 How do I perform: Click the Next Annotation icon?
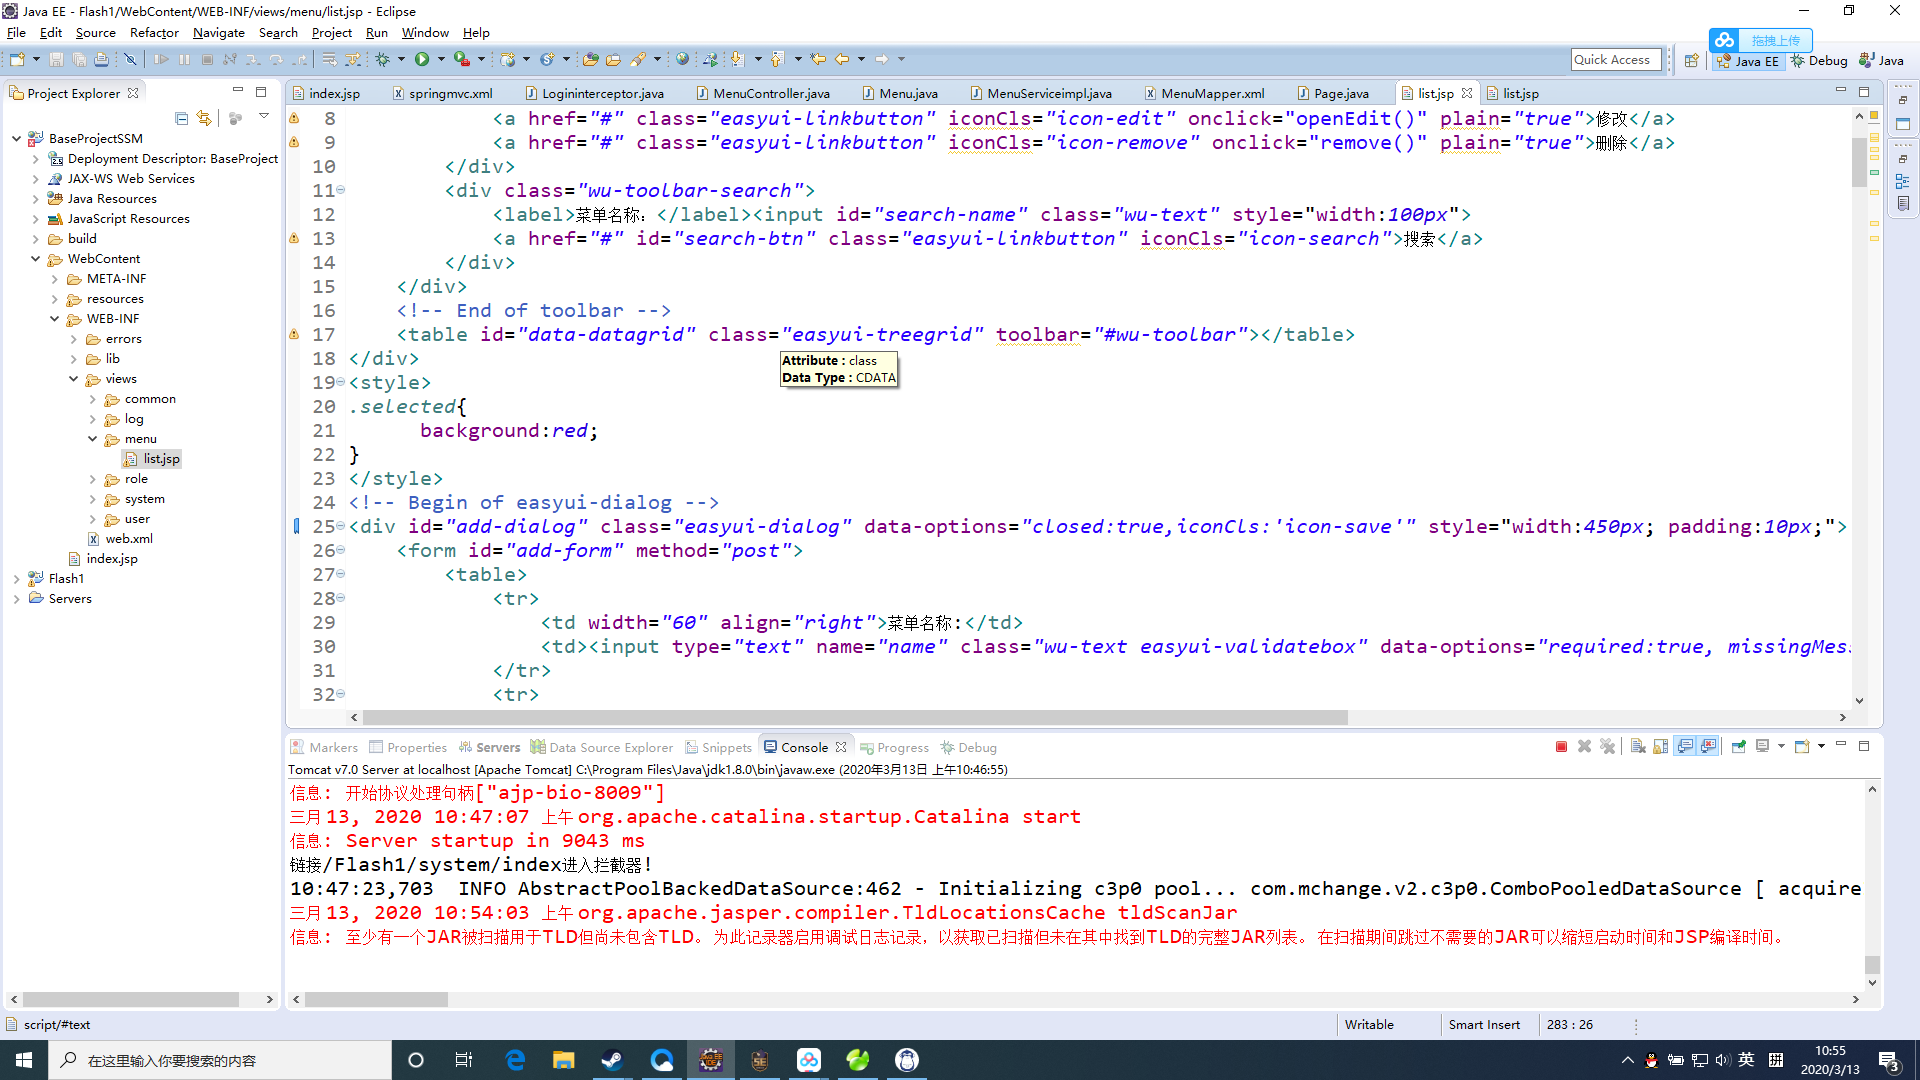click(x=738, y=60)
